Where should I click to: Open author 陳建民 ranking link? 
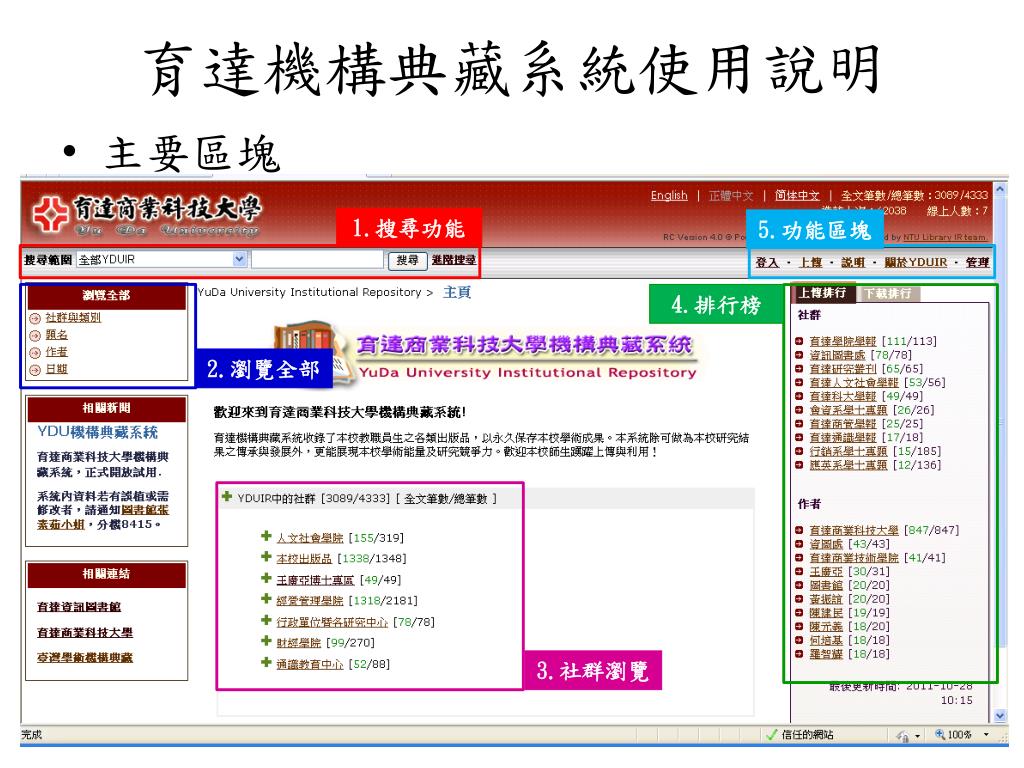coord(826,613)
